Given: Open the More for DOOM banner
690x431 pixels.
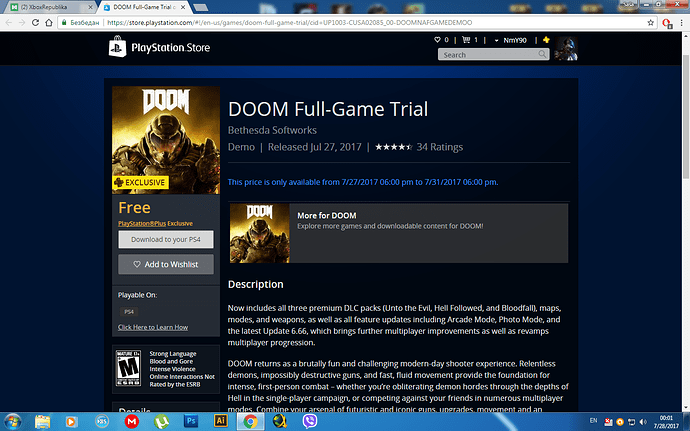Looking at the screenshot, I should (x=399, y=233).
